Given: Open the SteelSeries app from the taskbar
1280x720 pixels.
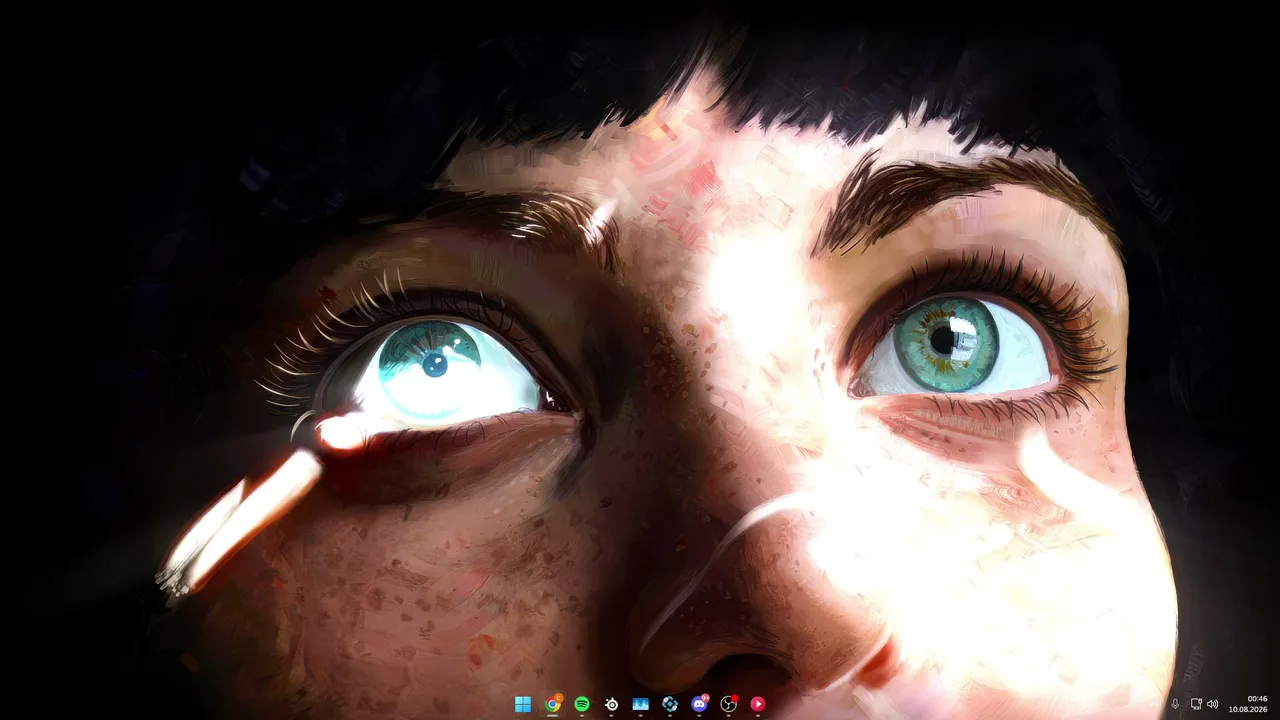Looking at the screenshot, I should pyautogui.click(x=611, y=704).
